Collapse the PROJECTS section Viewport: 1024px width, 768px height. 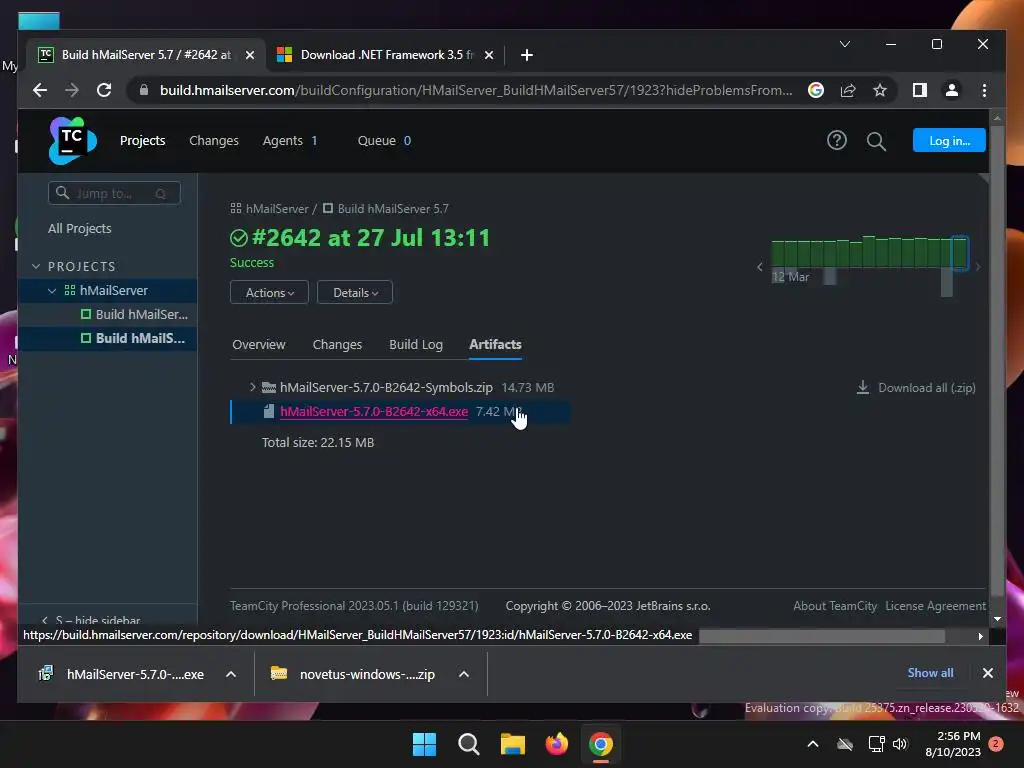36,266
